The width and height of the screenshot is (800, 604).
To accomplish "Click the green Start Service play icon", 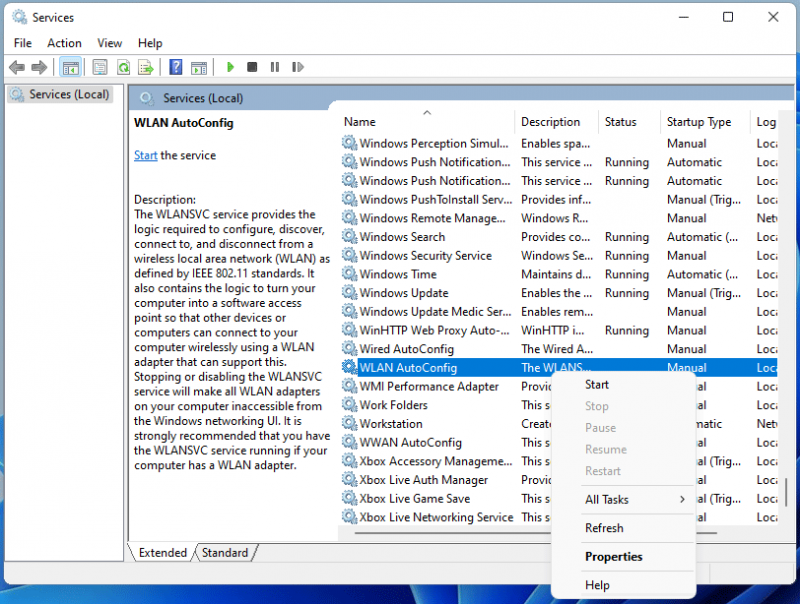I will click(x=230, y=67).
